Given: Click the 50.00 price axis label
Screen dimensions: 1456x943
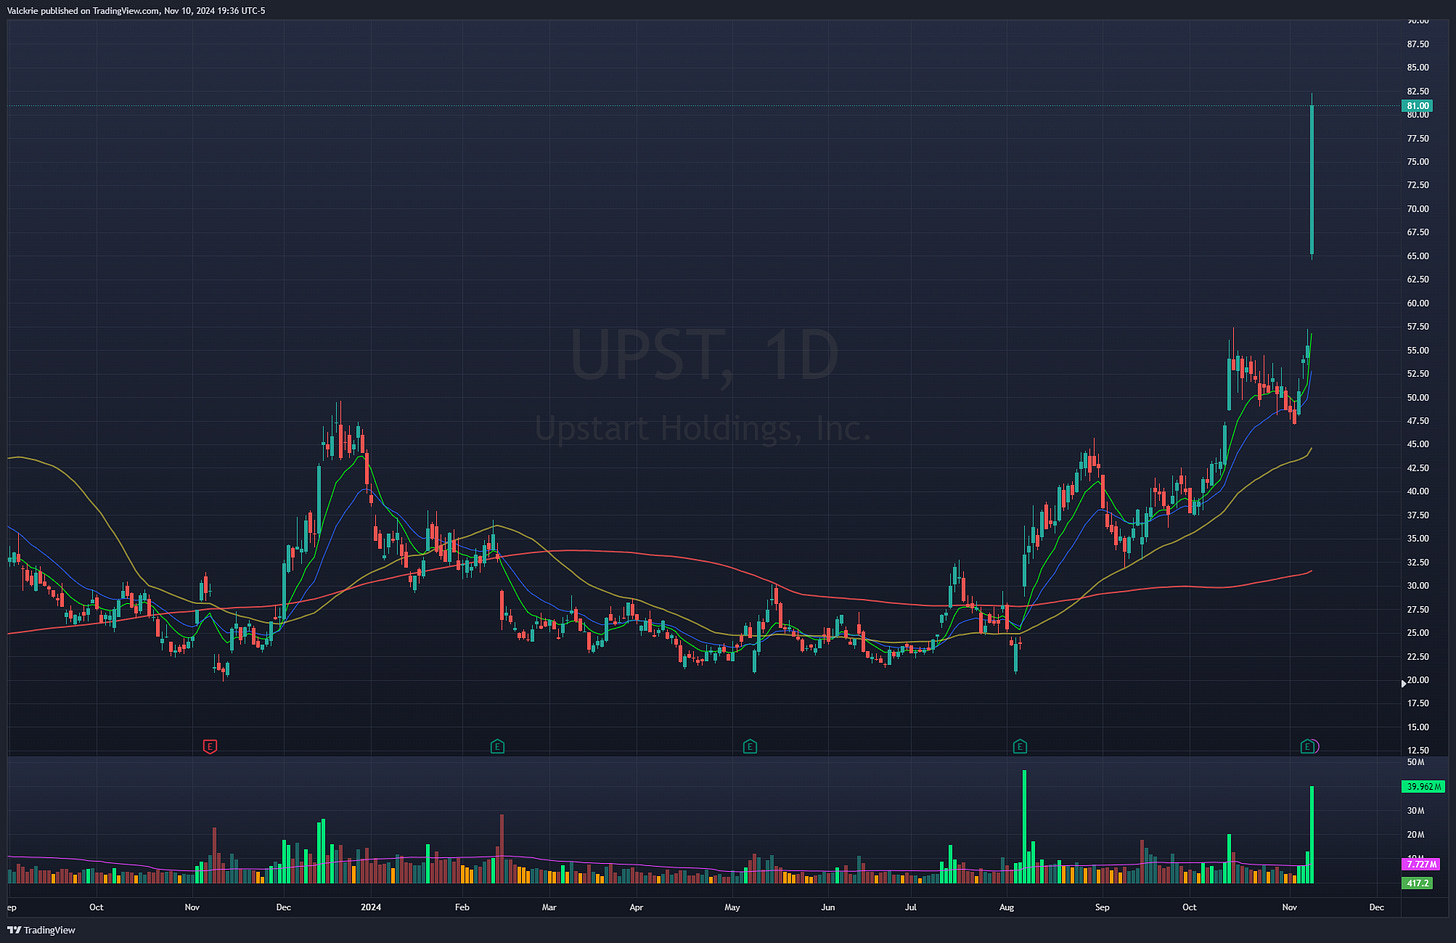Looking at the screenshot, I should pyautogui.click(x=1418, y=398).
